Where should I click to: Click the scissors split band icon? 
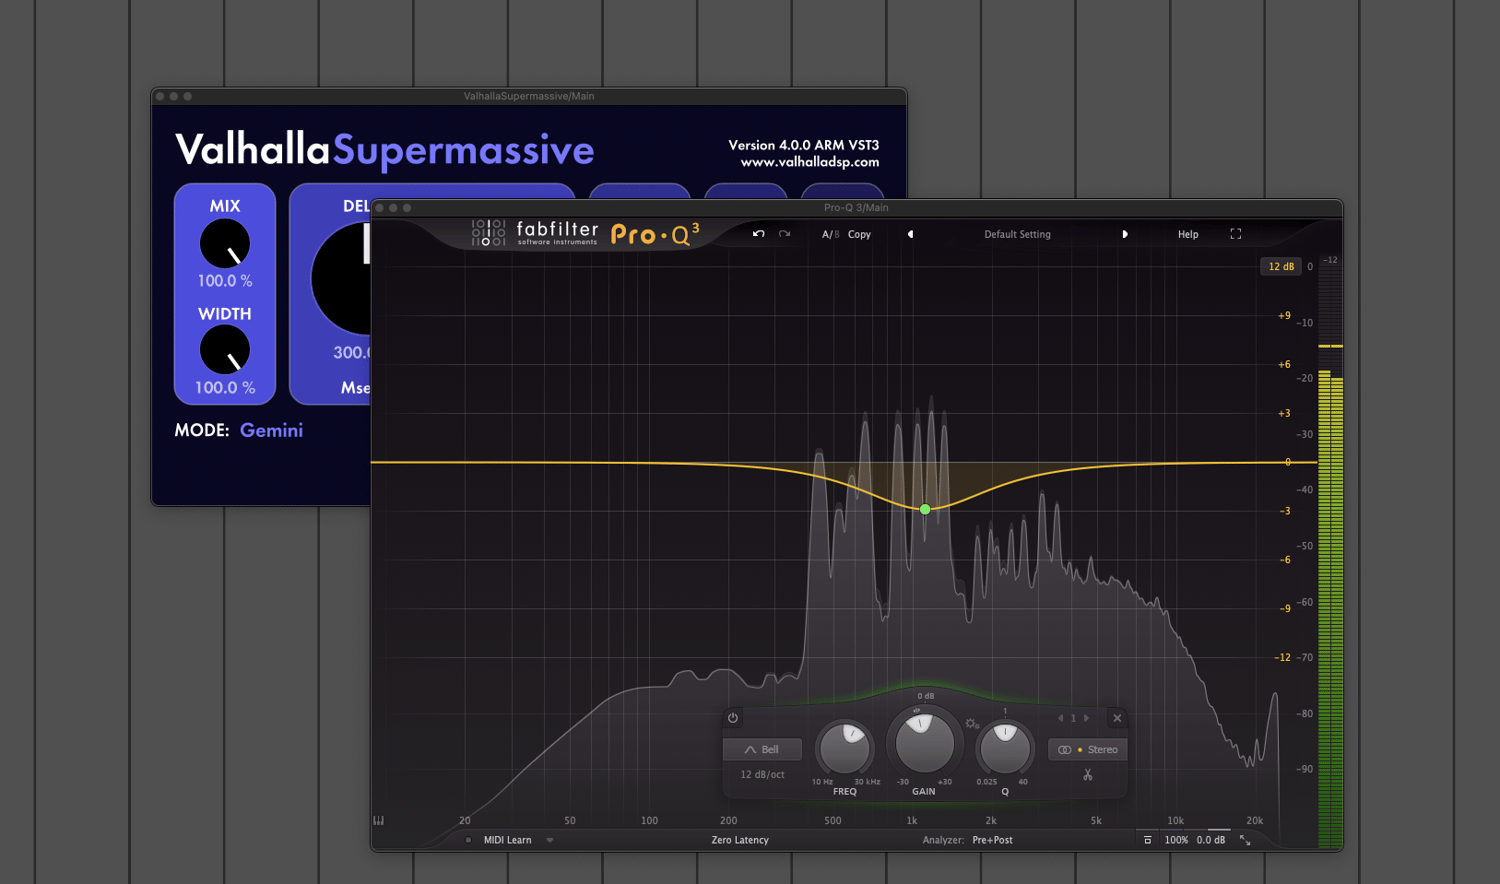(1088, 775)
